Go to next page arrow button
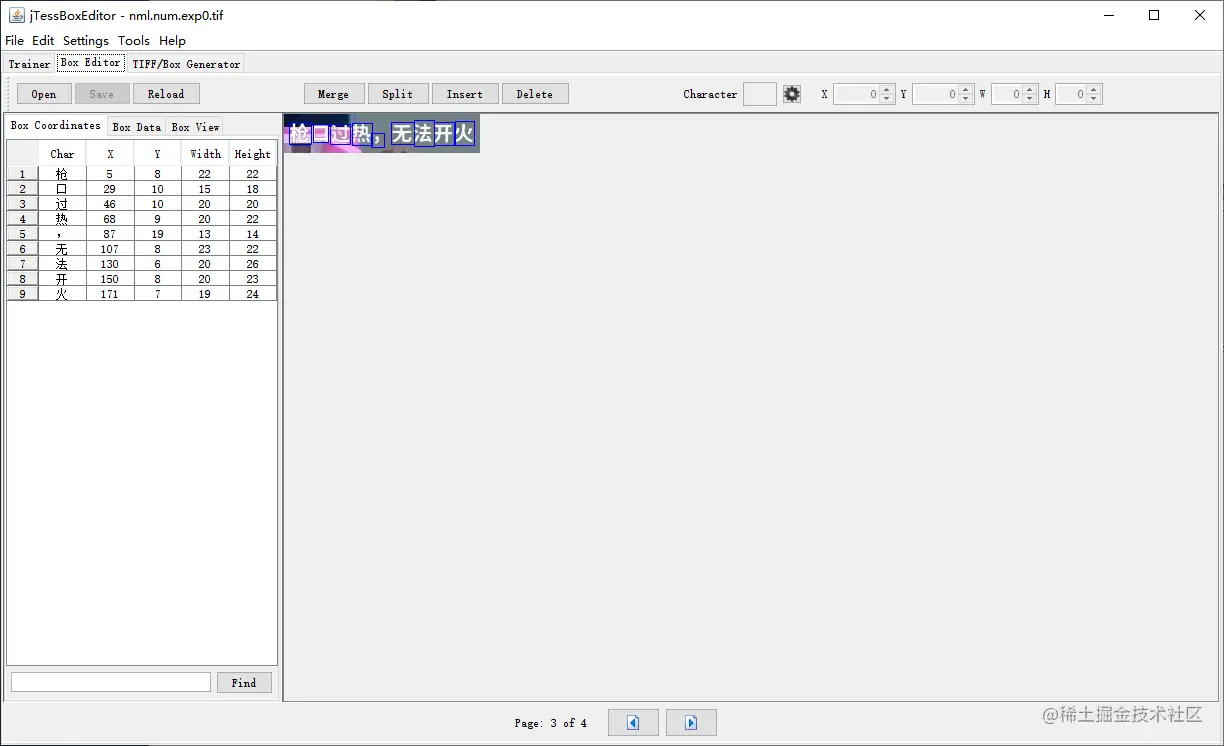1224x746 pixels. click(x=691, y=722)
